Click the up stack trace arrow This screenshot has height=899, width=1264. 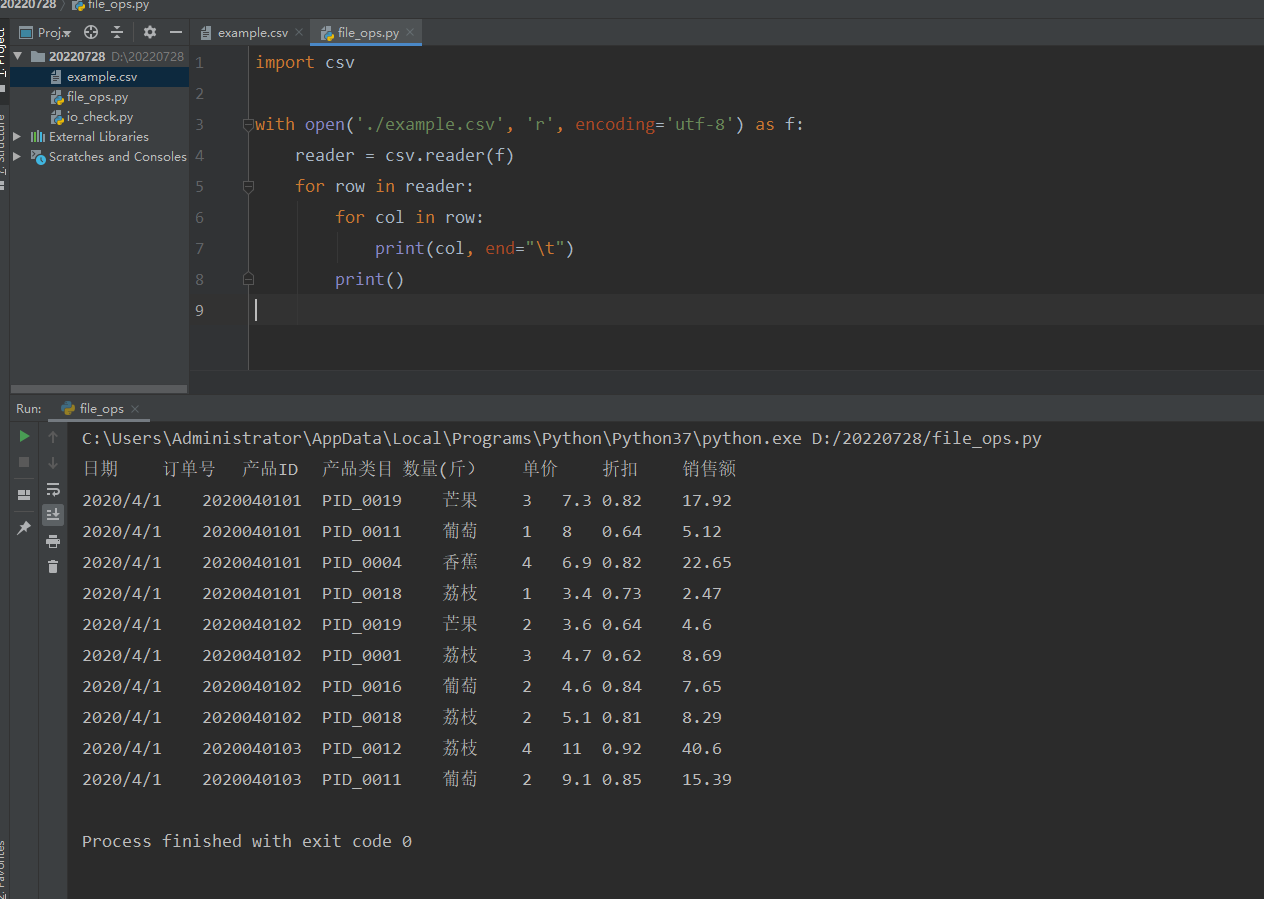click(53, 436)
